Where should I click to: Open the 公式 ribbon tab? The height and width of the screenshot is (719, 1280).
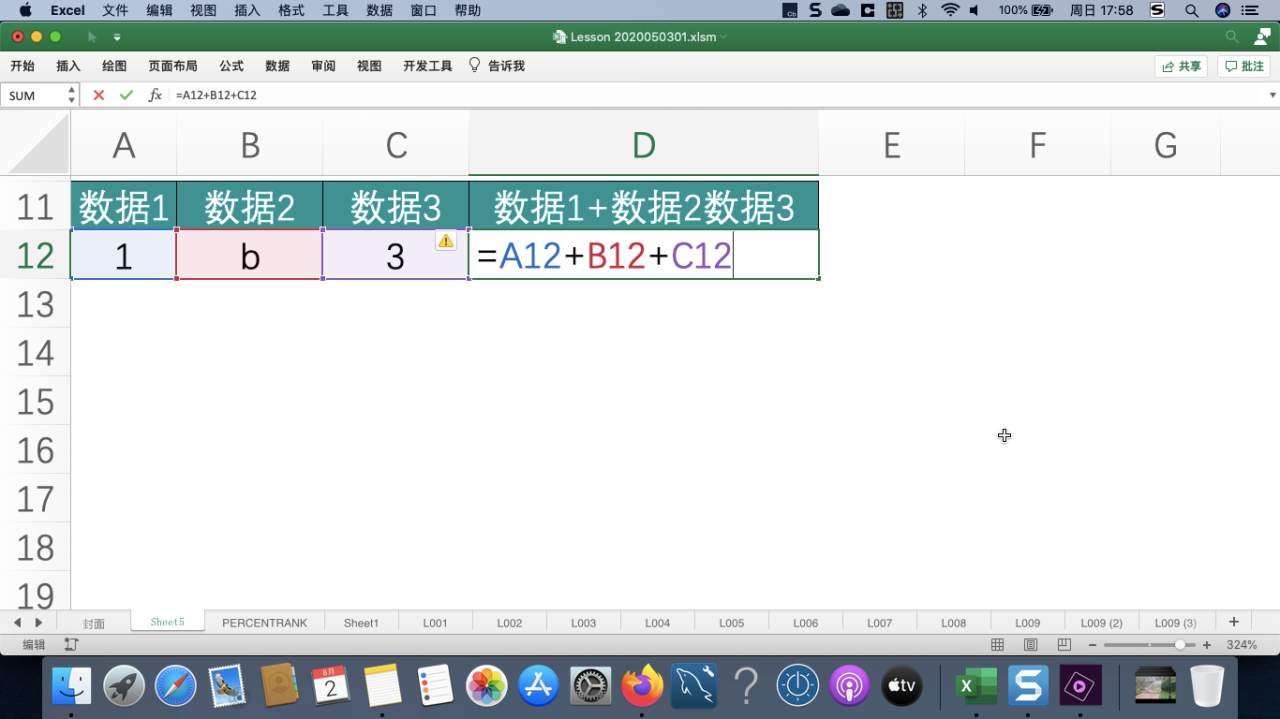coord(231,66)
